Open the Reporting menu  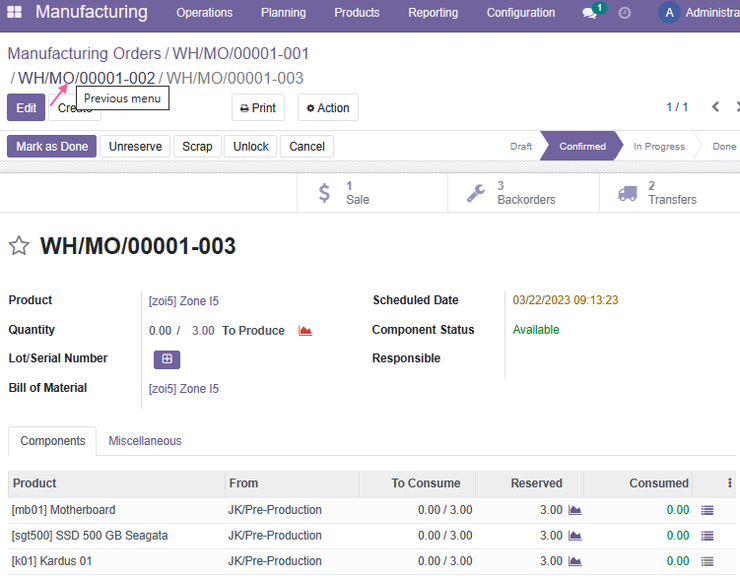coord(433,13)
